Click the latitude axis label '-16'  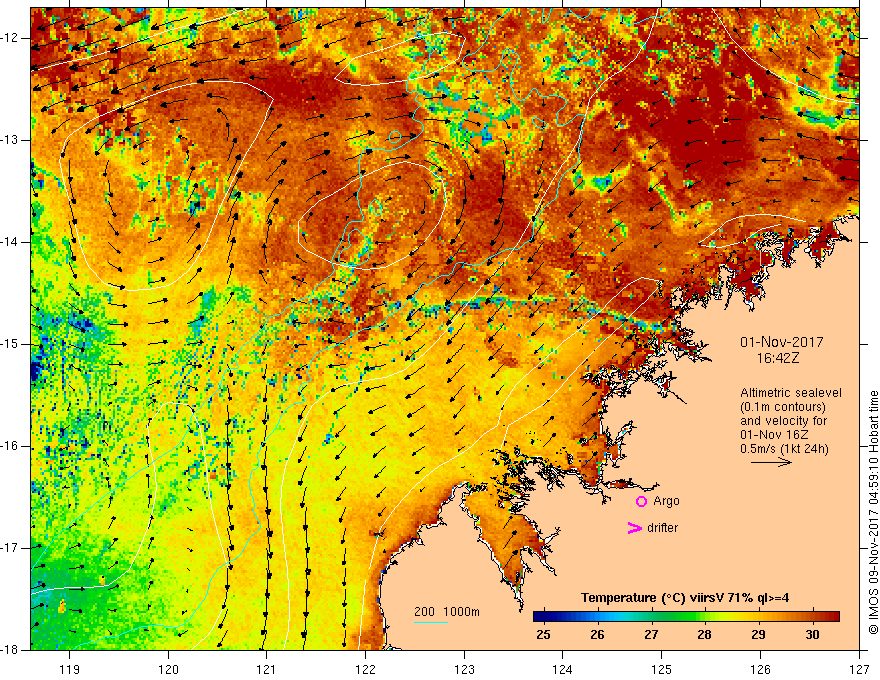coord(10,446)
